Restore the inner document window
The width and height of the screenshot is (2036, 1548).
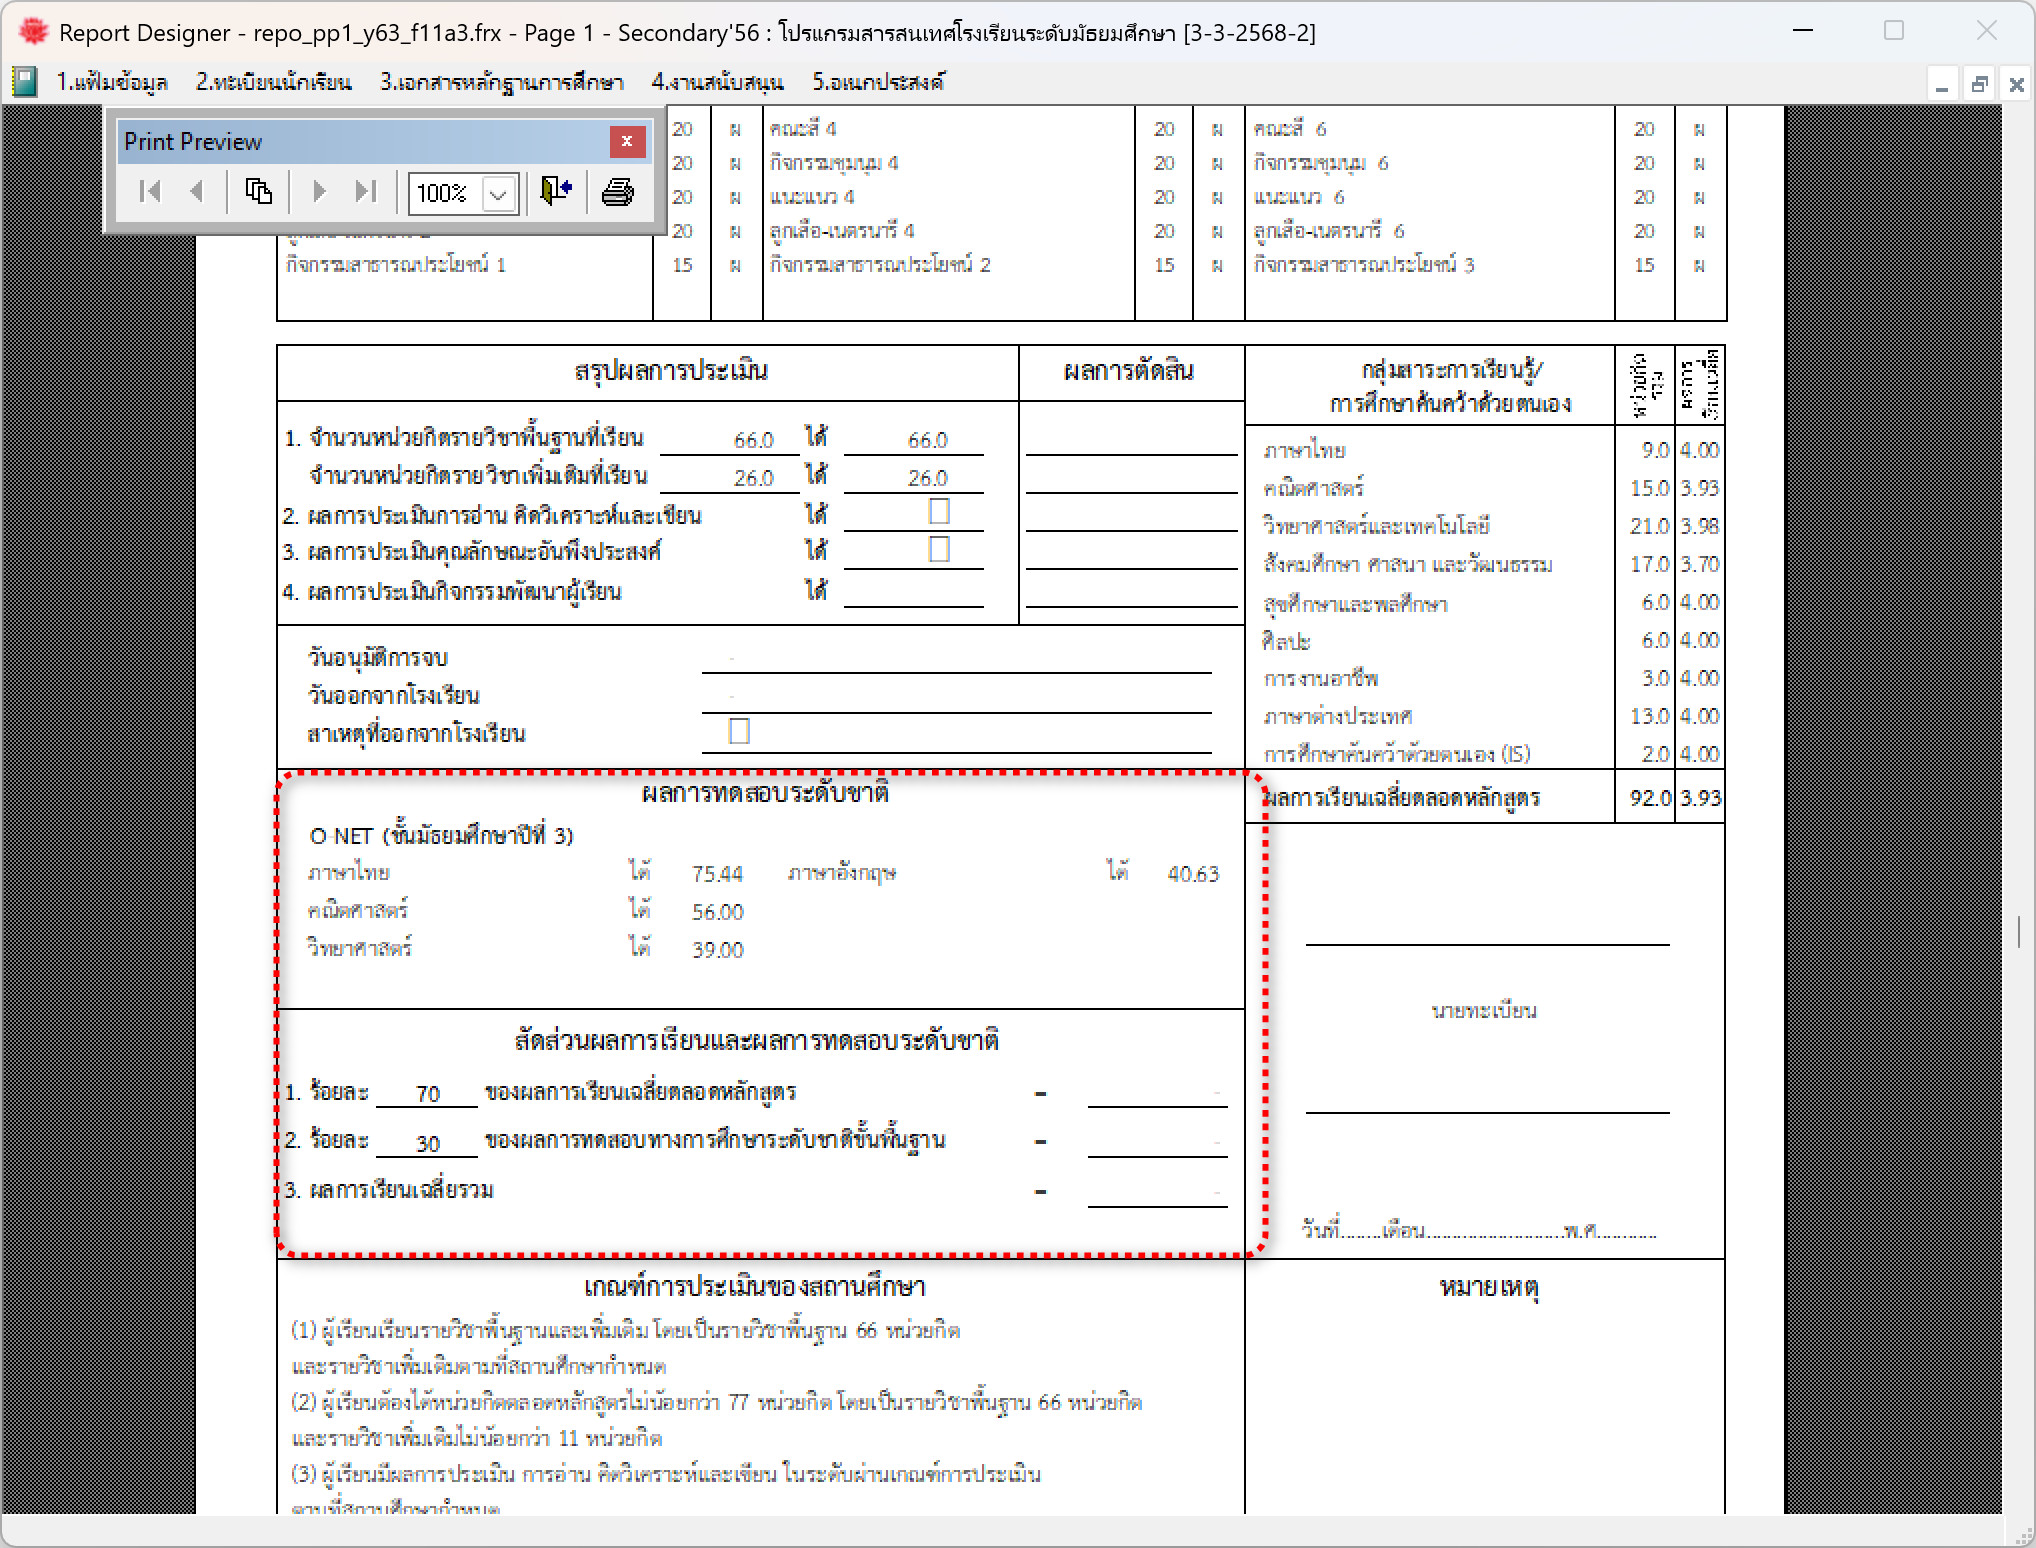tap(1979, 85)
